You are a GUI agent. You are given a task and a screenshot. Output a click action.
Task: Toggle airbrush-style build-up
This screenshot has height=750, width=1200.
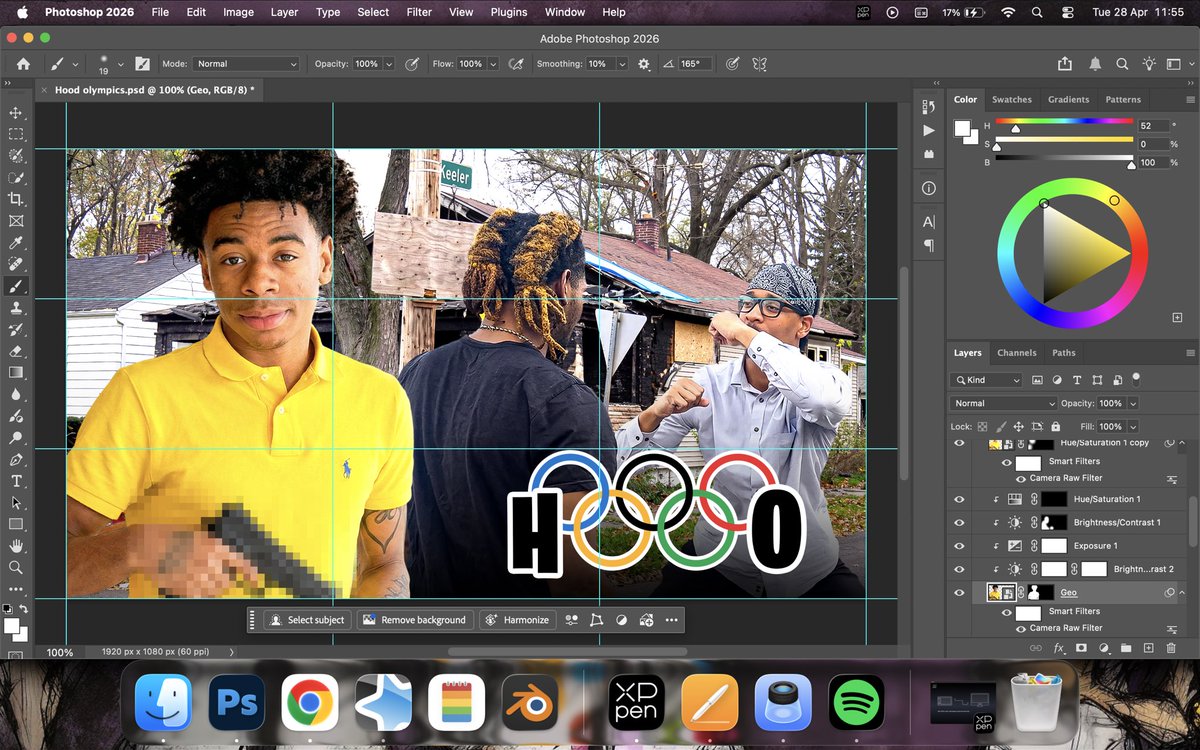tap(516, 63)
